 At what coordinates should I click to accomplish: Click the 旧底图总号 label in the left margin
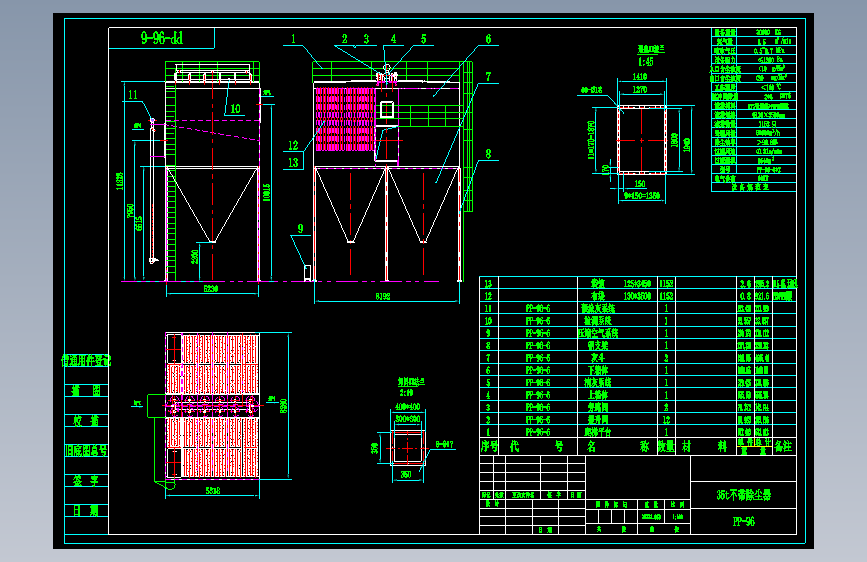coord(86,451)
